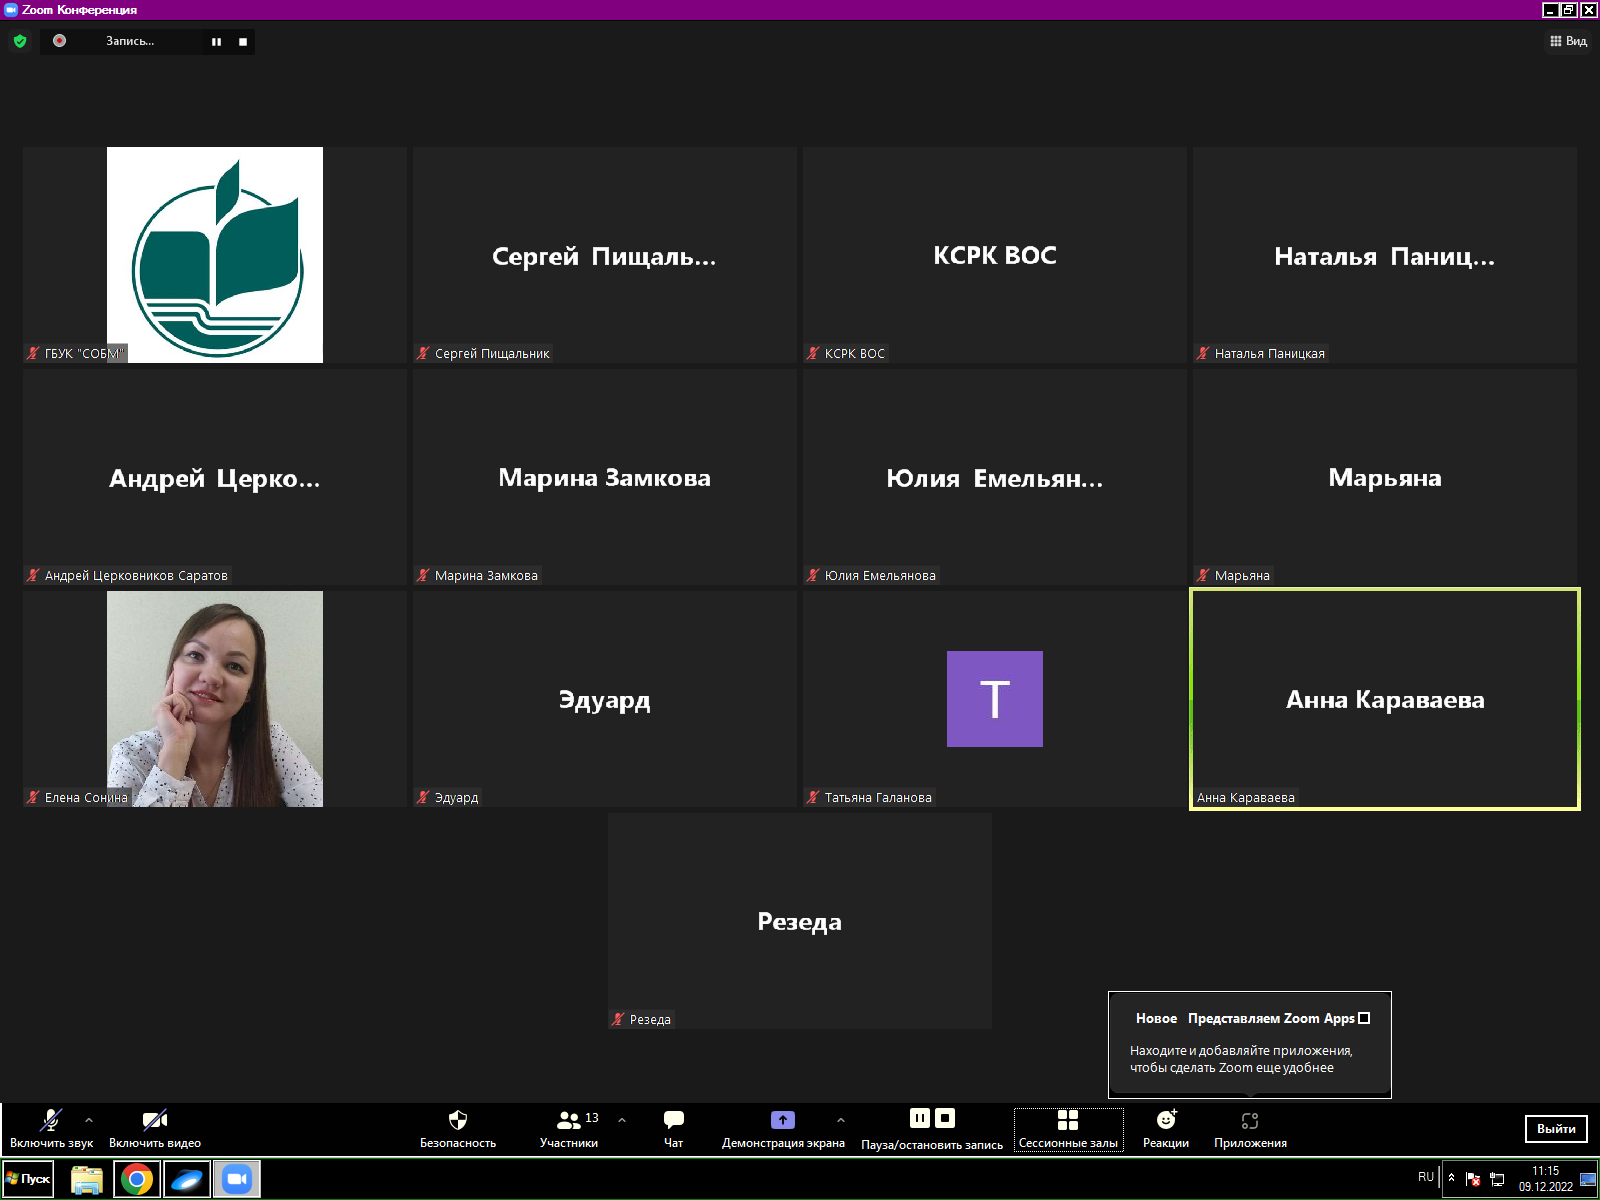Open the Security (Безопасность) shield icon
This screenshot has width=1600, height=1200.
(458, 1120)
